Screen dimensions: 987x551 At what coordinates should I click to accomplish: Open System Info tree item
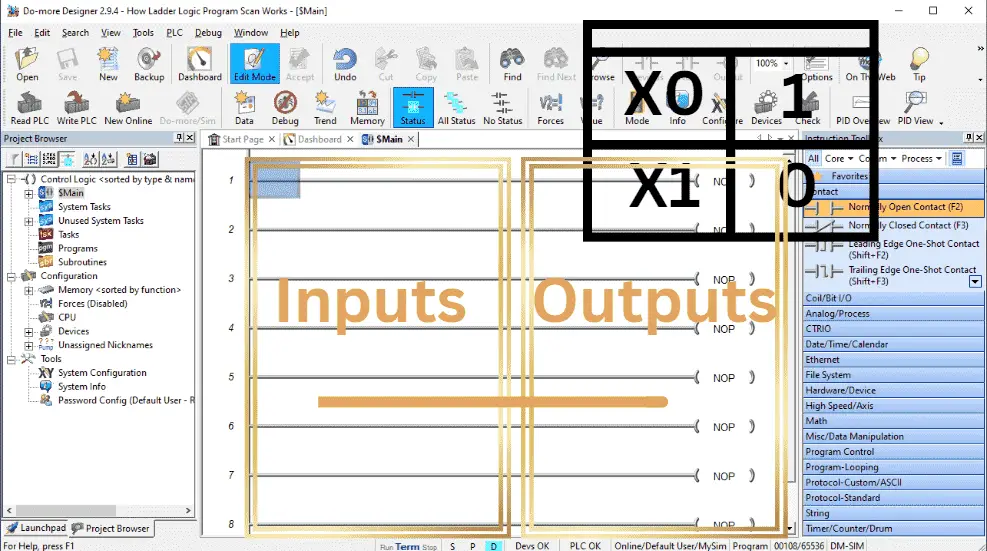point(82,387)
